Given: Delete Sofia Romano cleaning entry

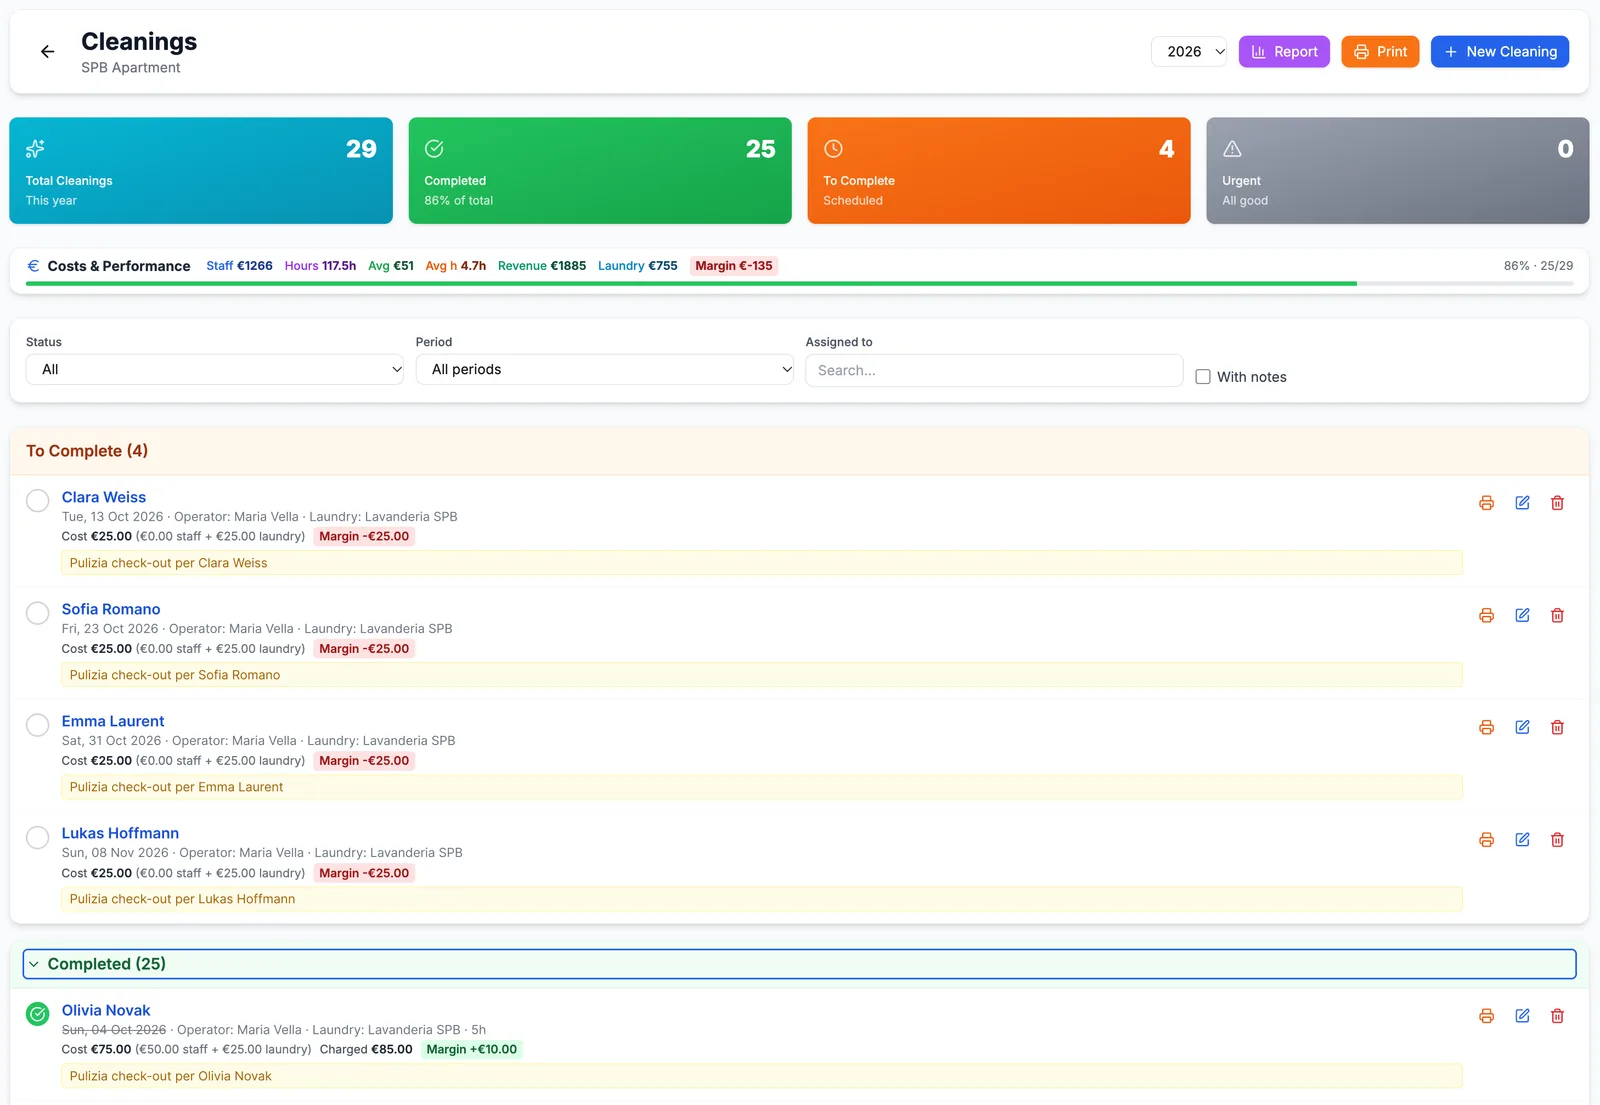Looking at the screenshot, I should 1557,615.
